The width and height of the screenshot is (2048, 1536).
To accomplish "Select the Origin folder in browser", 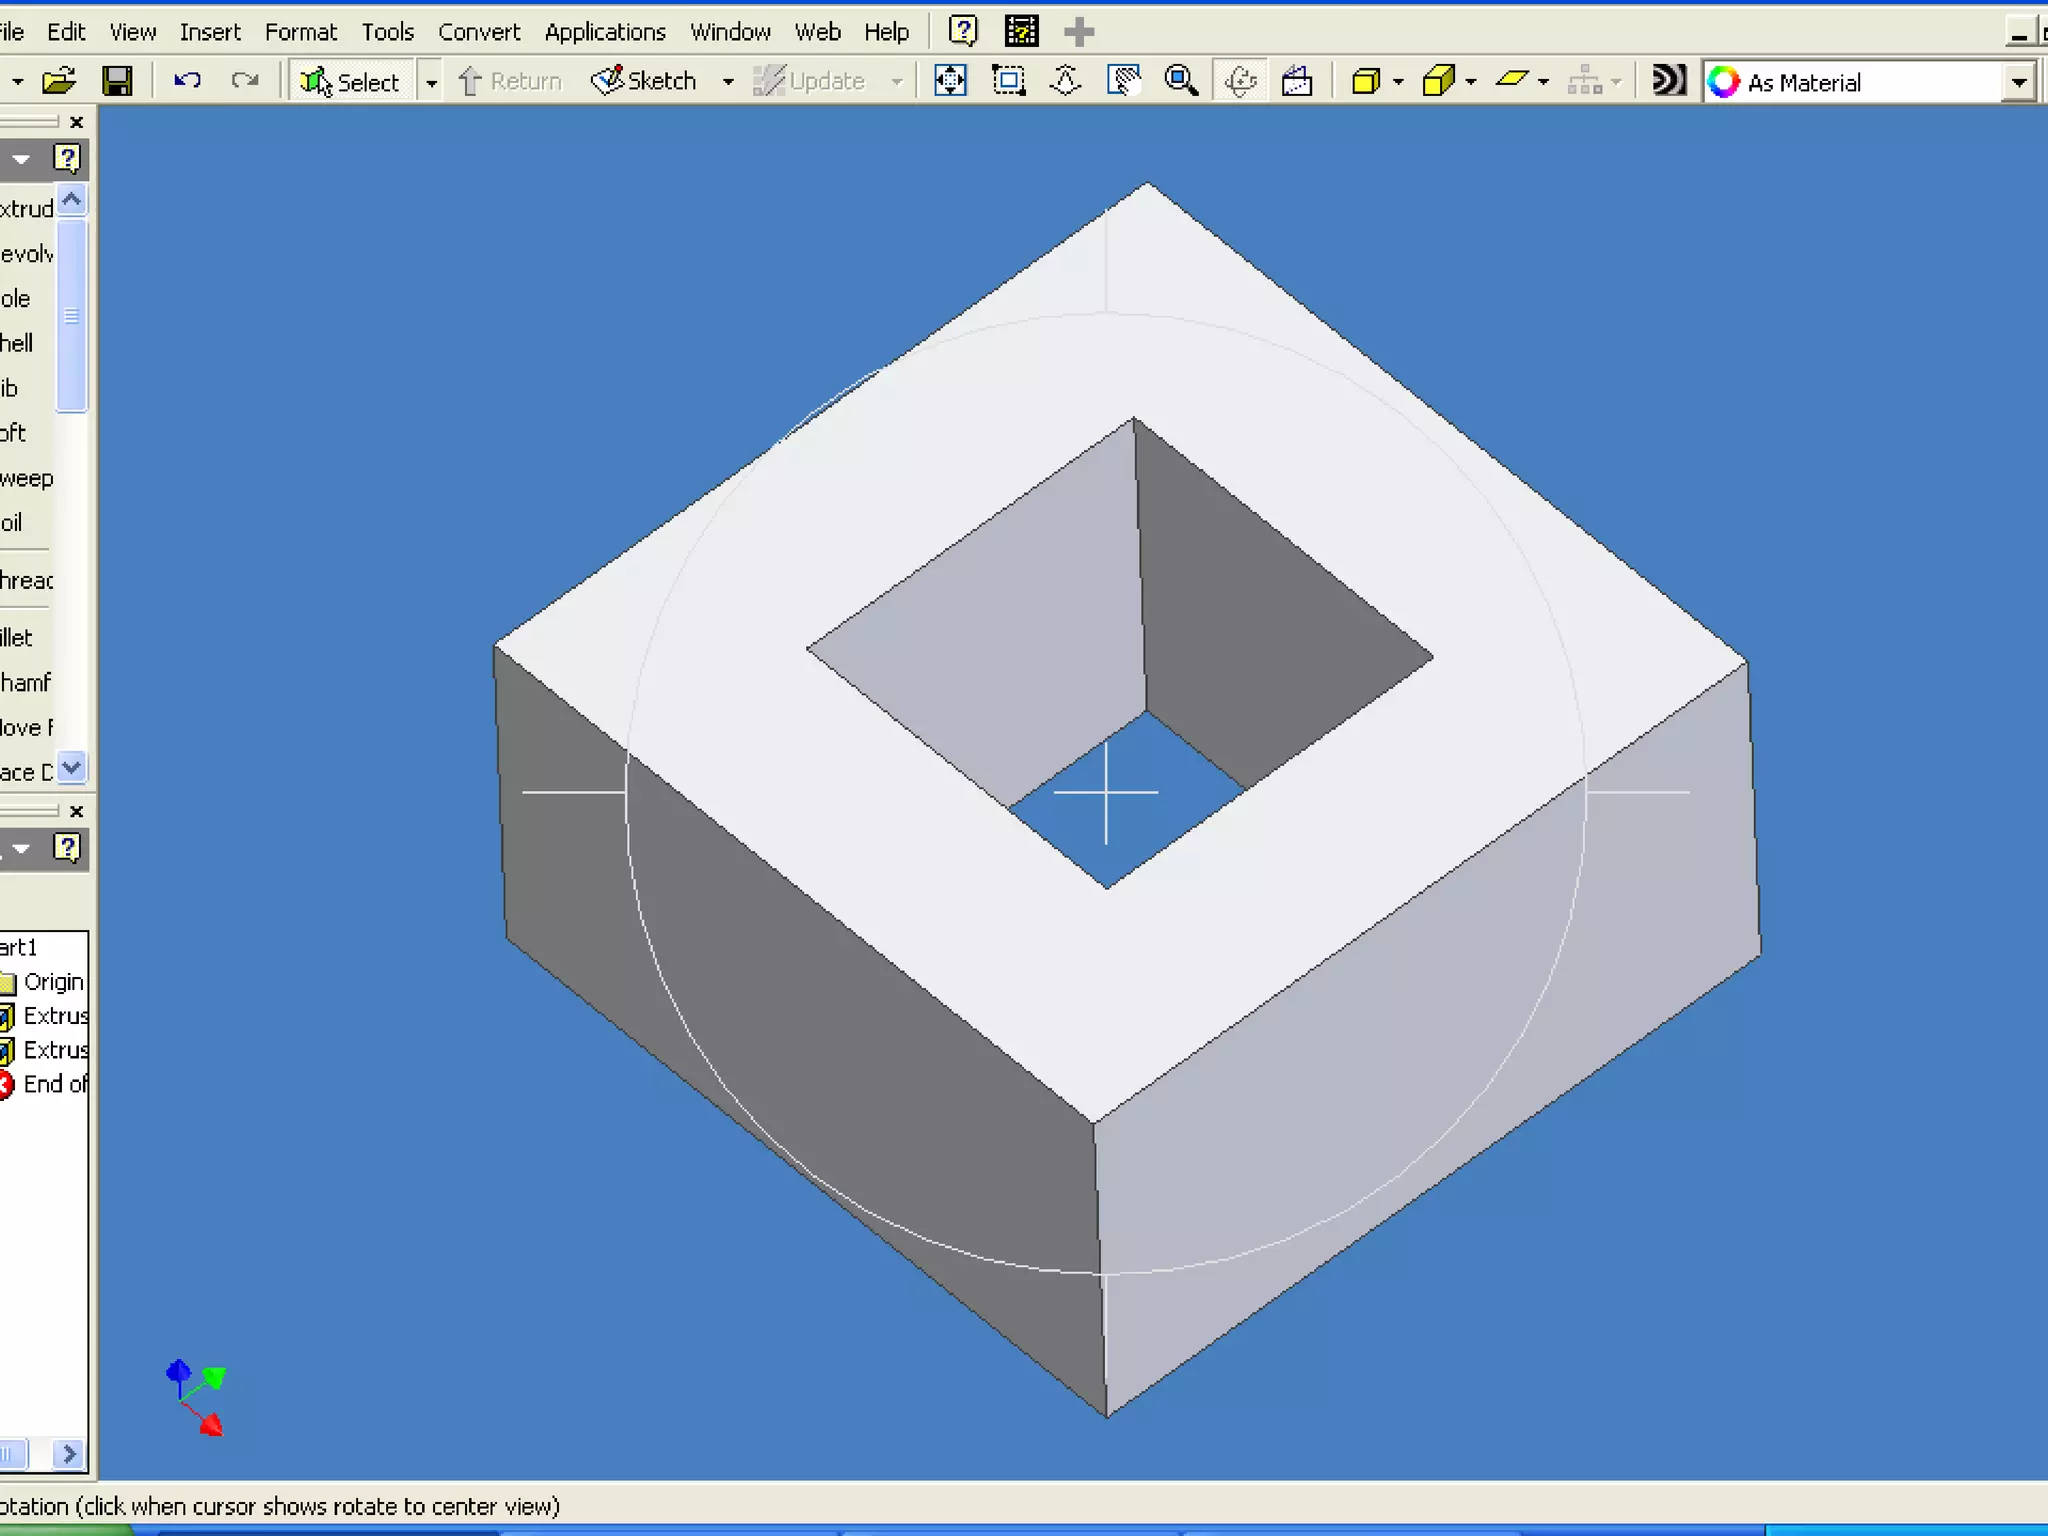I will point(52,982).
